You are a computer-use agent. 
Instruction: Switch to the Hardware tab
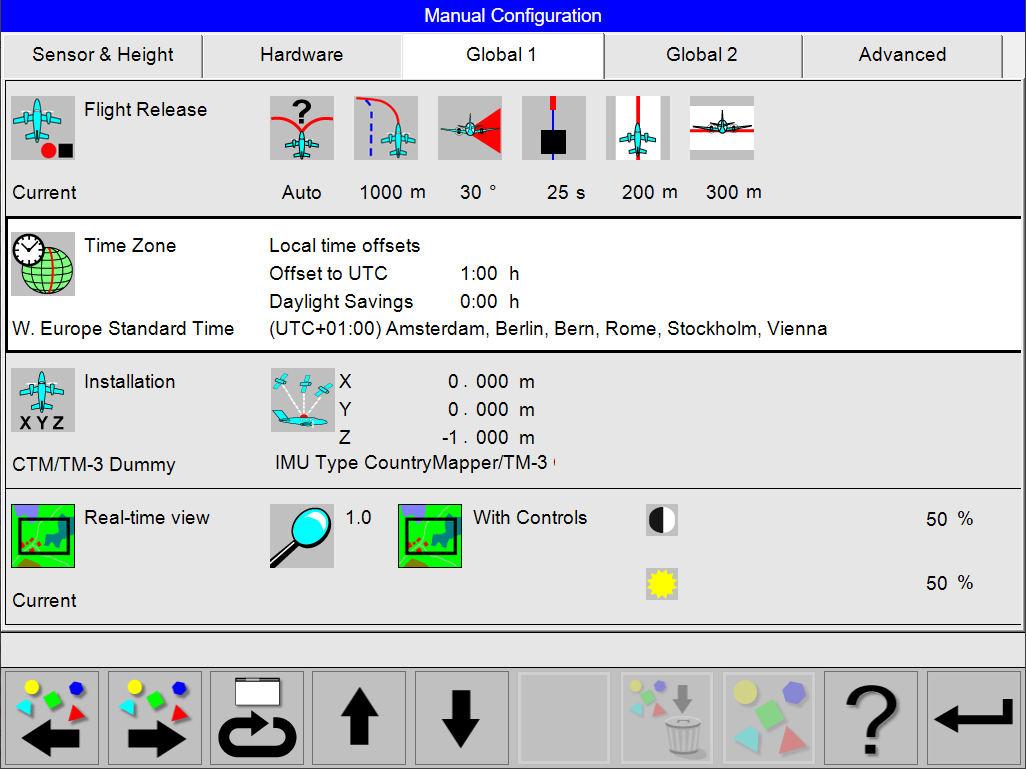tap(302, 55)
